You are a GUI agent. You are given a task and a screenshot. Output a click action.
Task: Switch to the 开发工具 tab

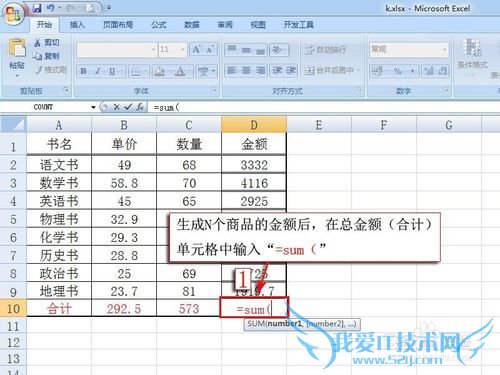pos(298,25)
